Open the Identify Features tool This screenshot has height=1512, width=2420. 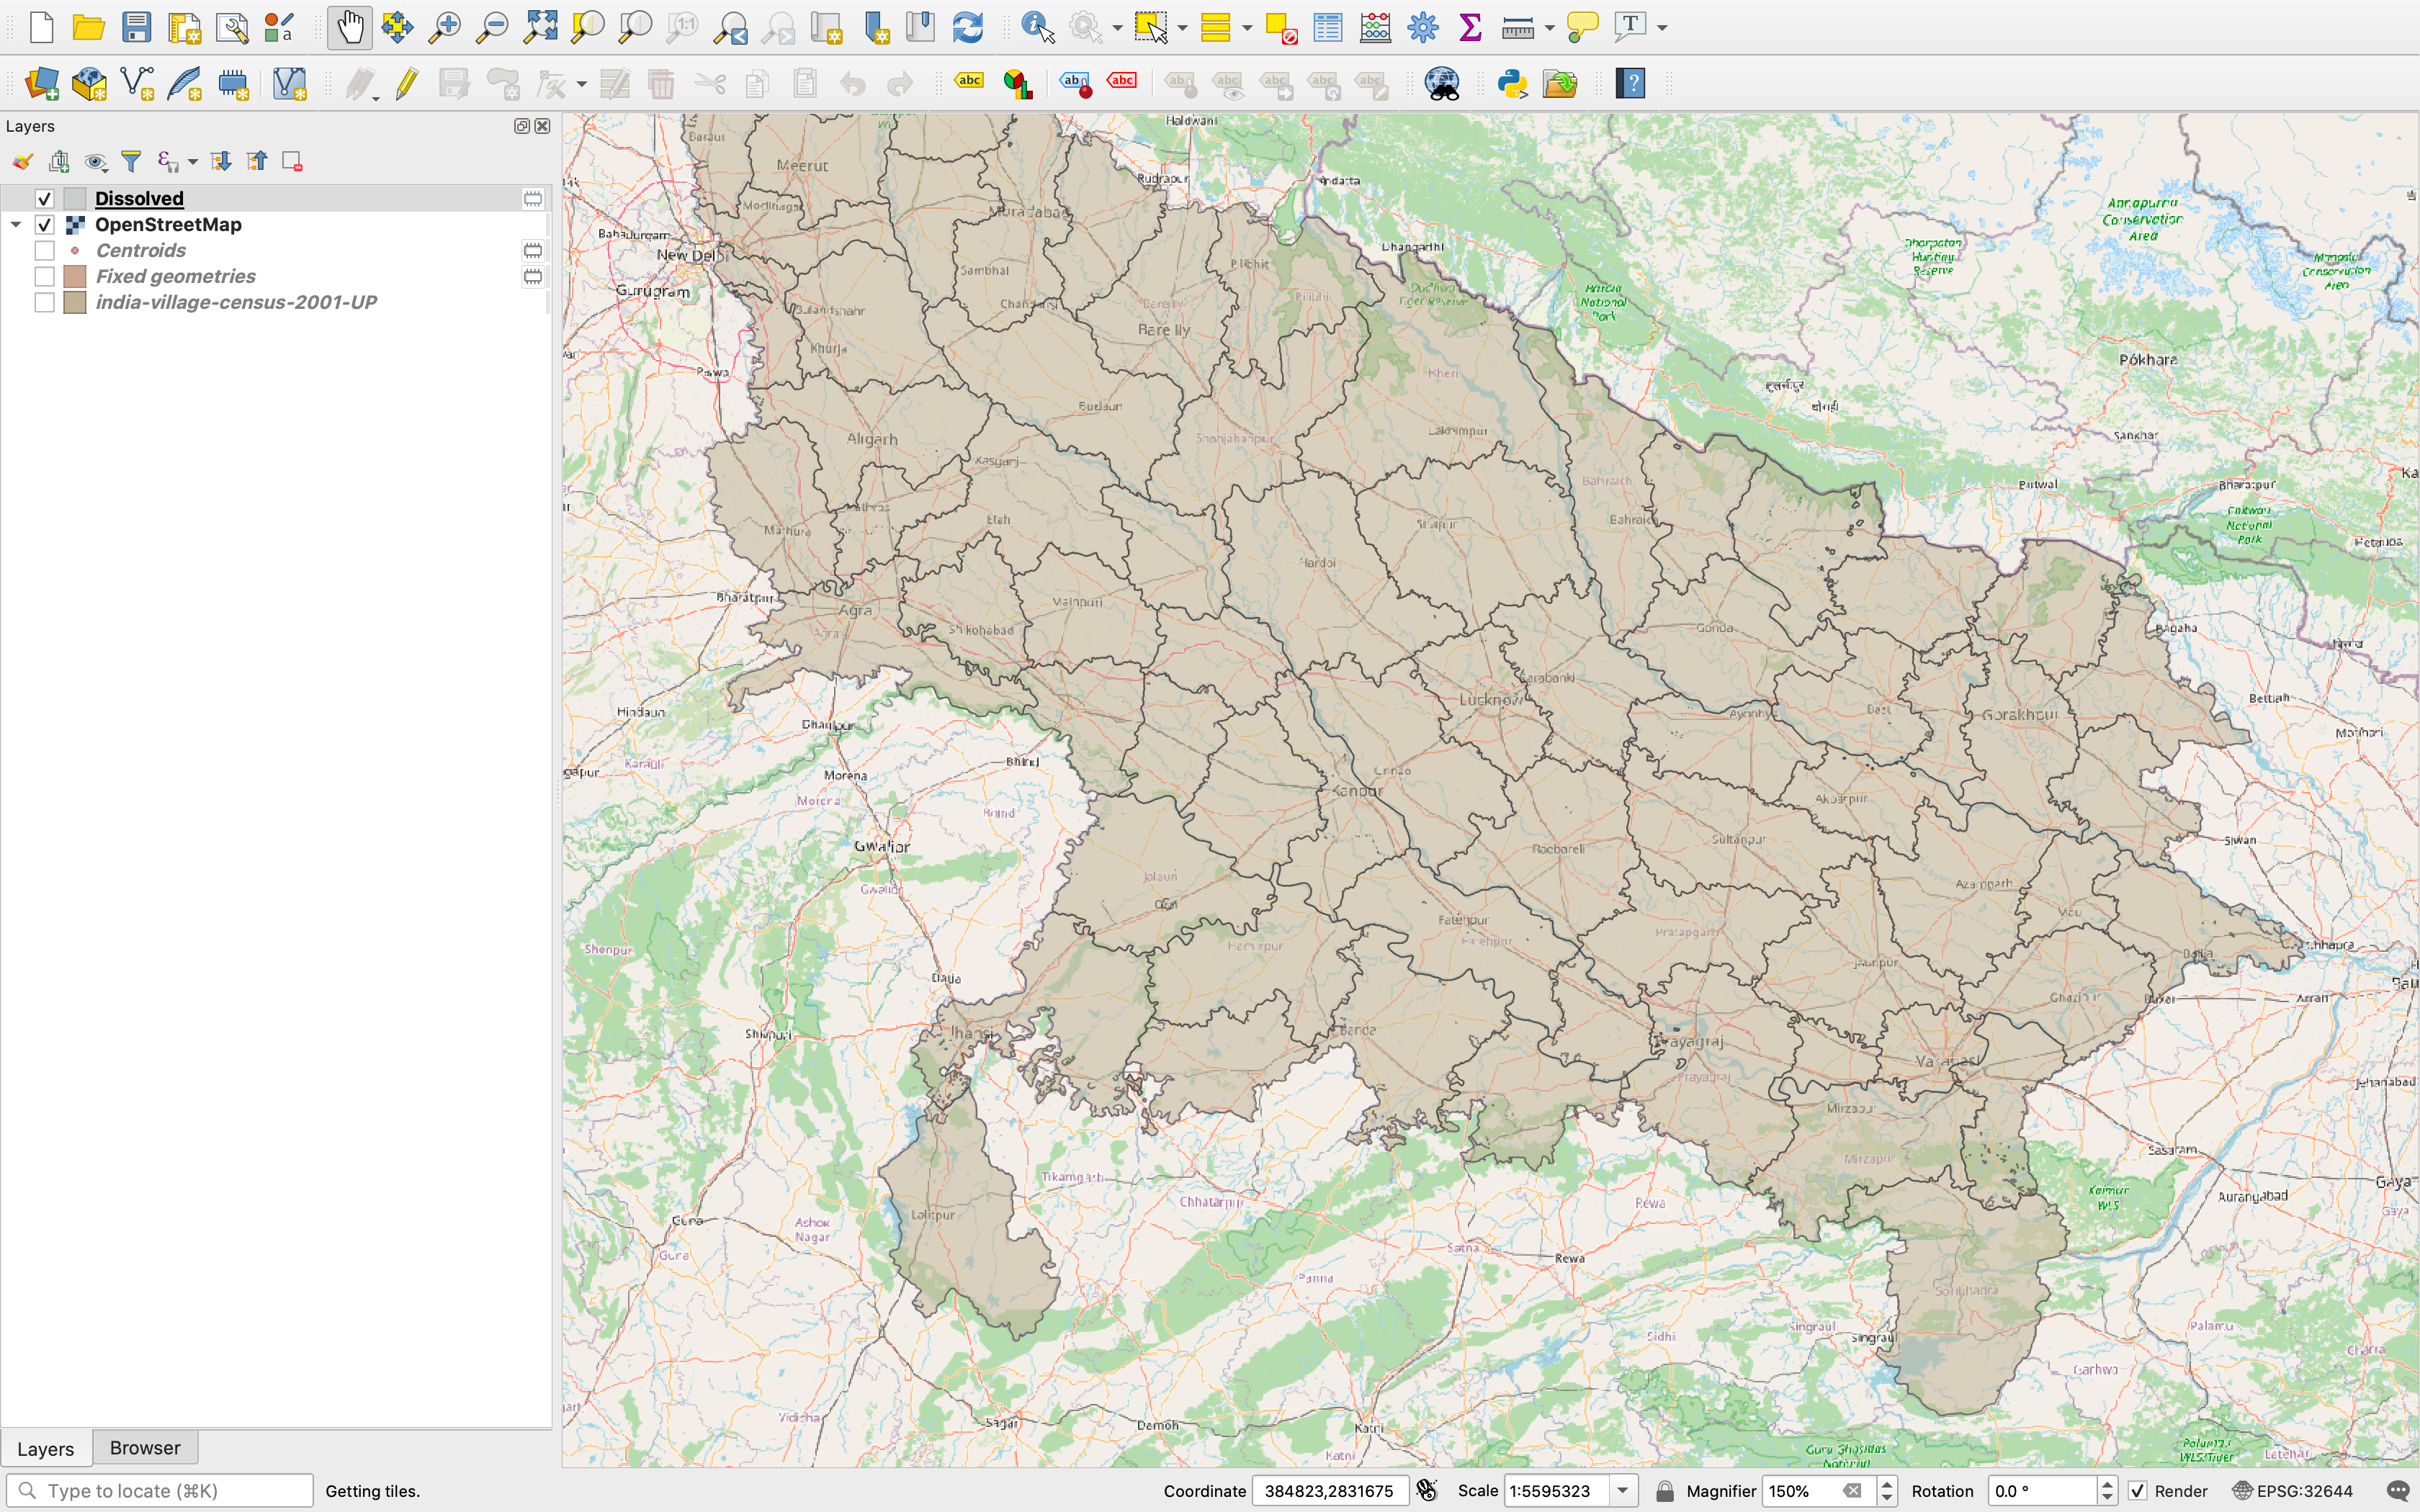(1037, 27)
